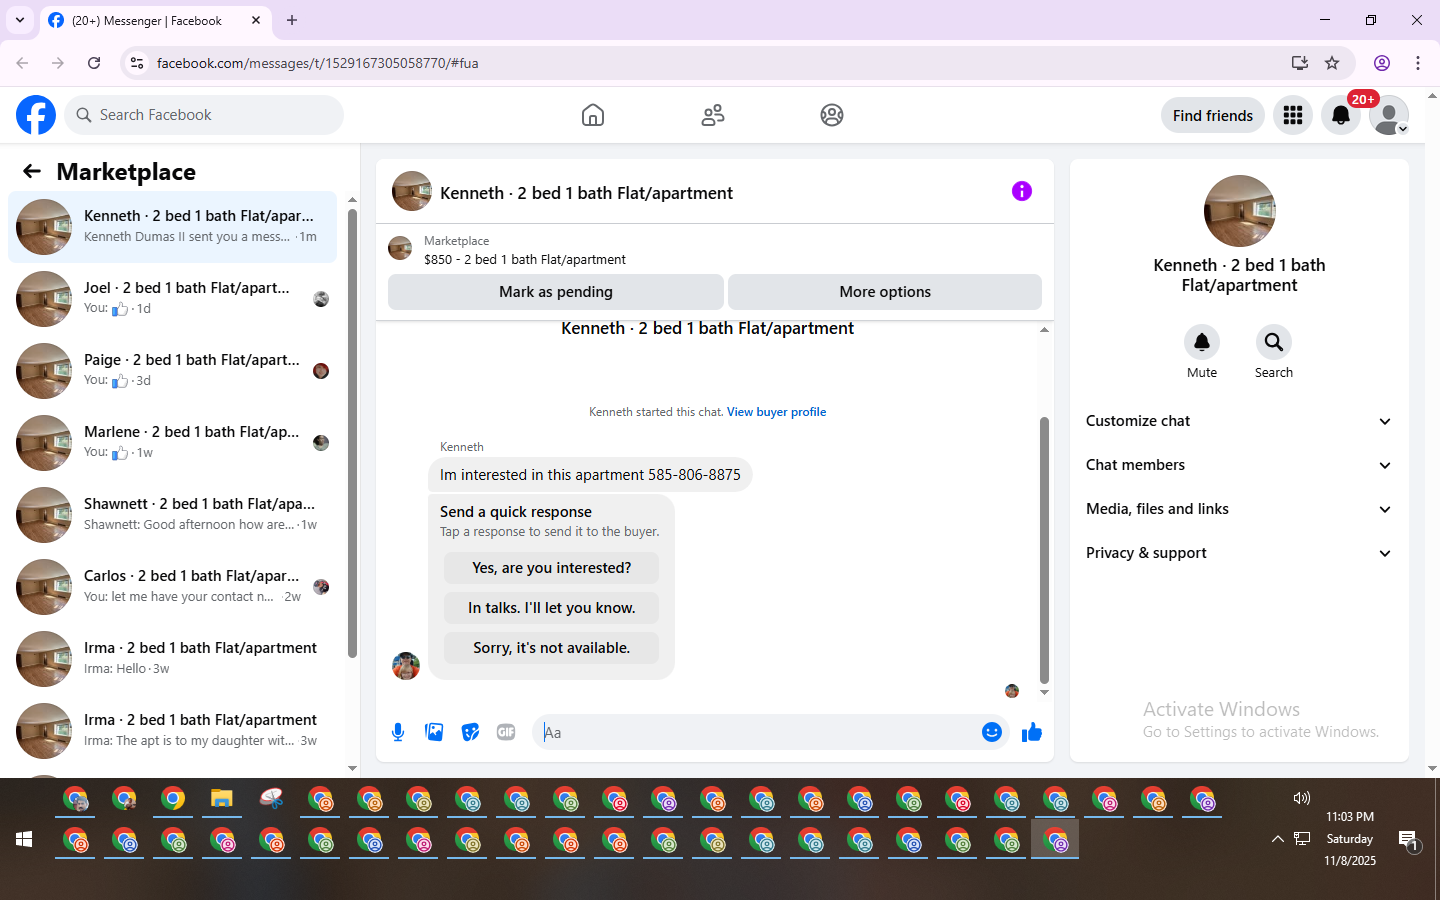The width and height of the screenshot is (1440, 900).
Task: Open the Home icon in top navigation
Action: pyautogui.click(x=593, y=115)
